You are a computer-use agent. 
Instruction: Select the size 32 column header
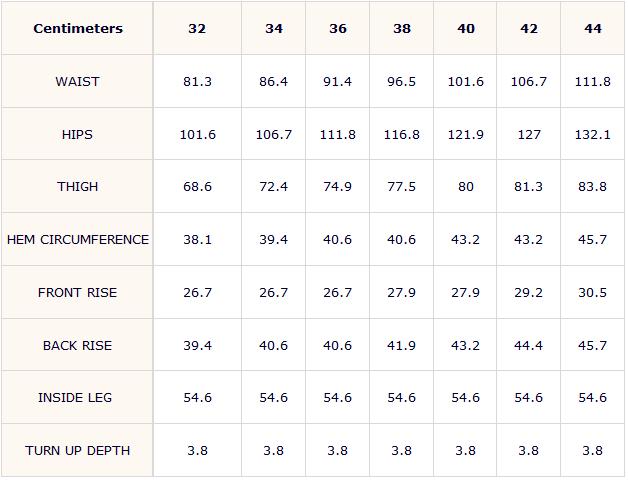(197, 28)
